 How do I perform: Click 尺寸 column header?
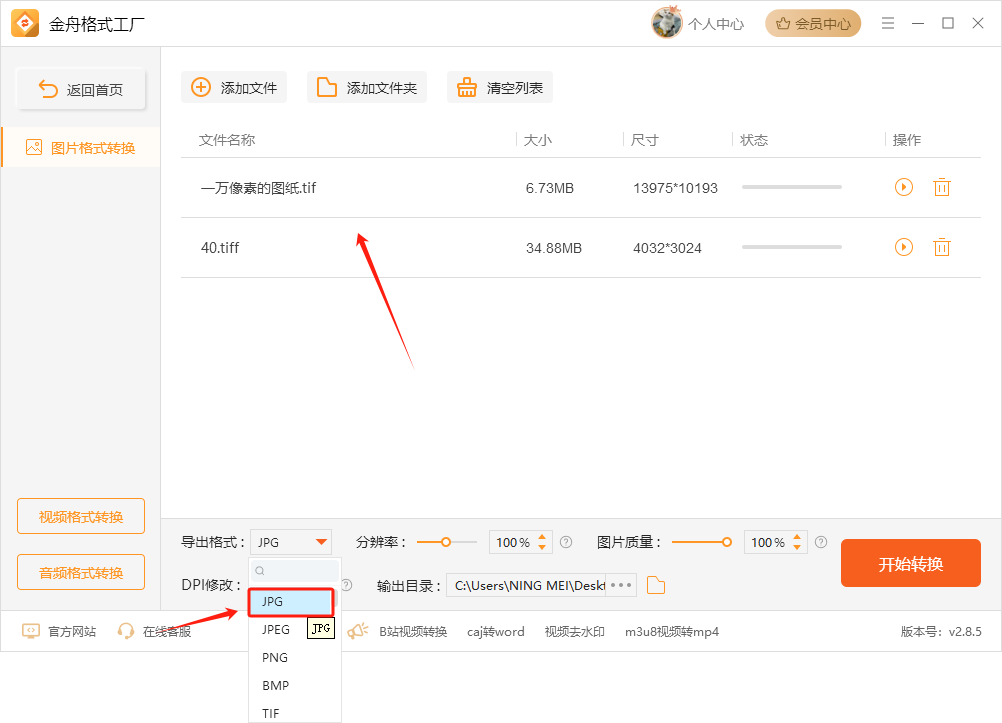[x=644, y=140]
